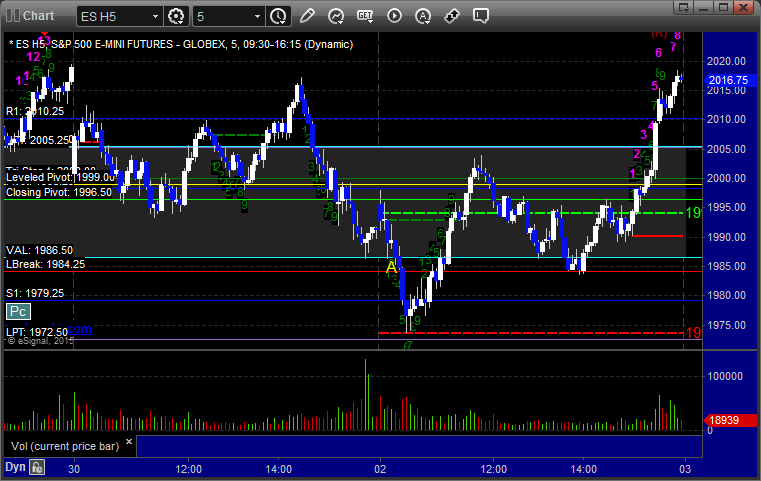Click the Closing Pivot: 1996.50 label
The image size is (761, 481).
click(59, 192)
